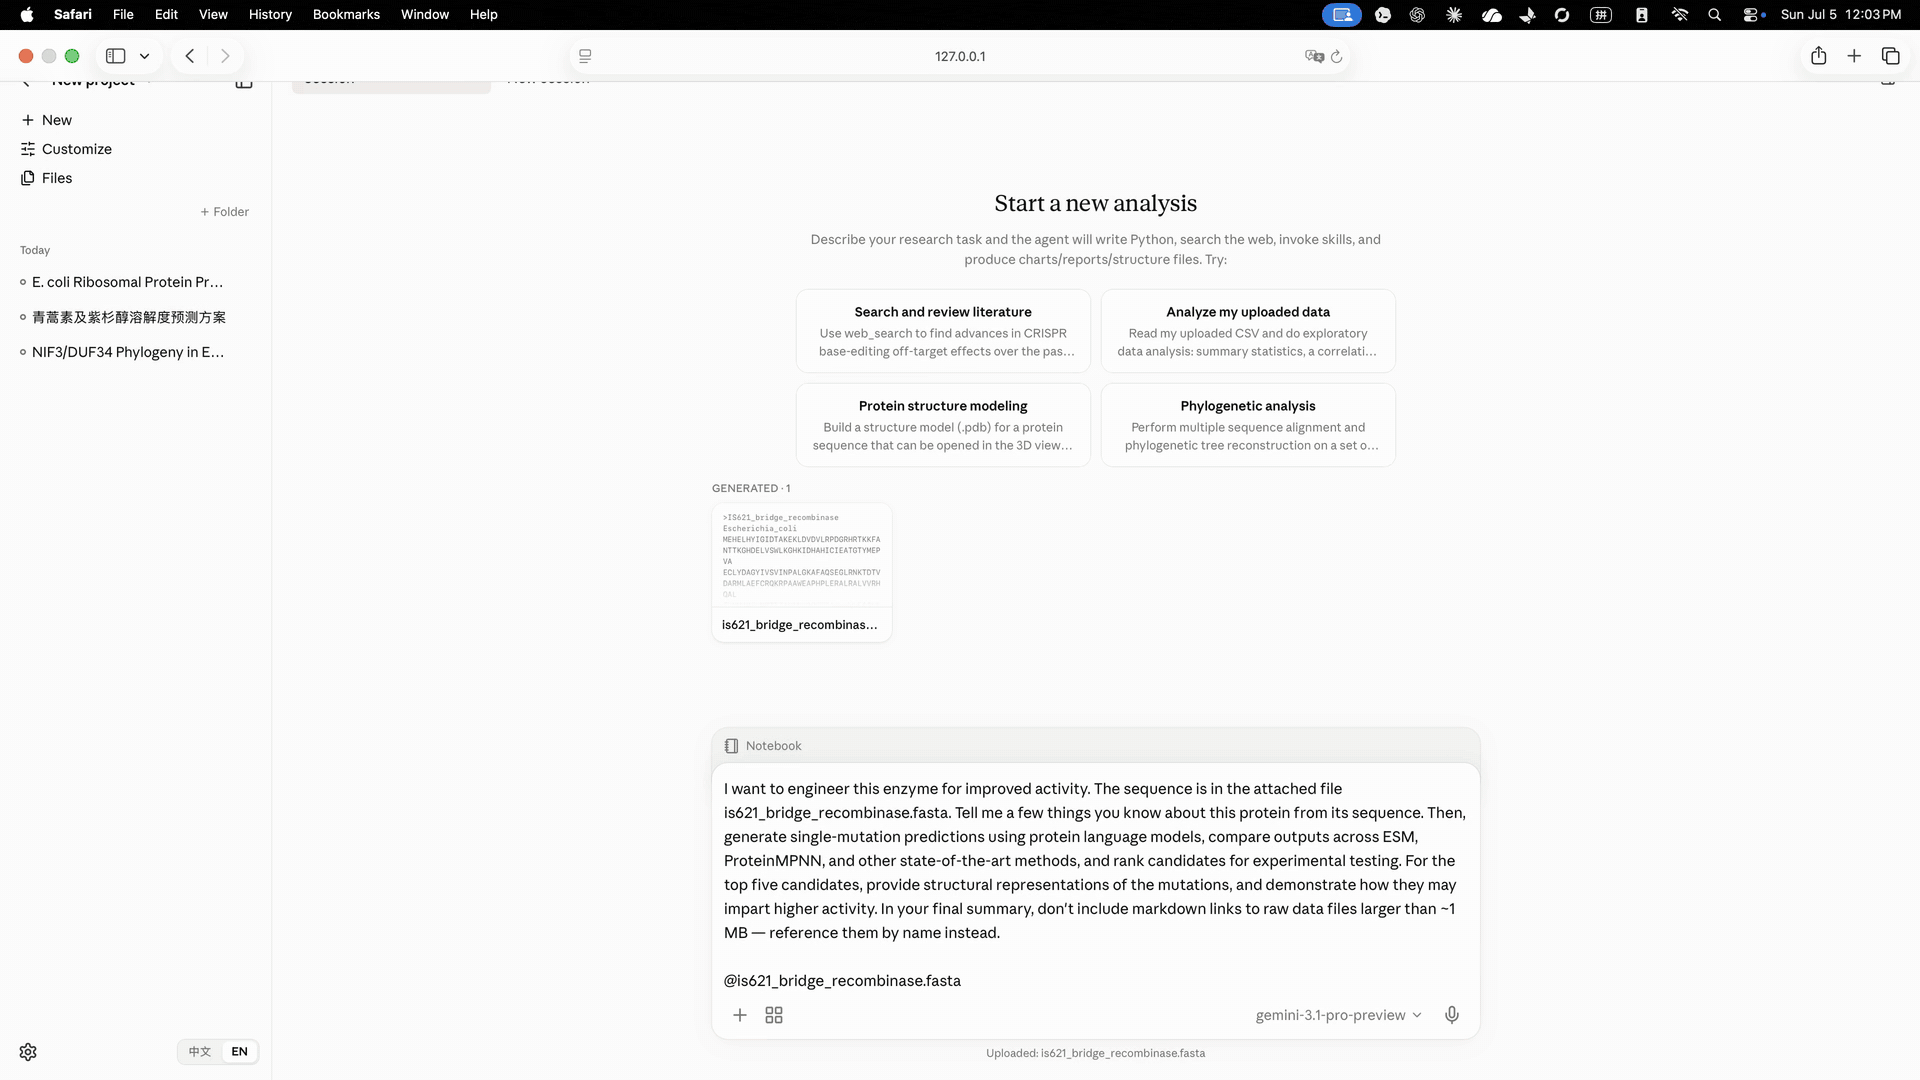Show Safari tab overview icon
1920x1080 pixels.
tap(1891, 56)
